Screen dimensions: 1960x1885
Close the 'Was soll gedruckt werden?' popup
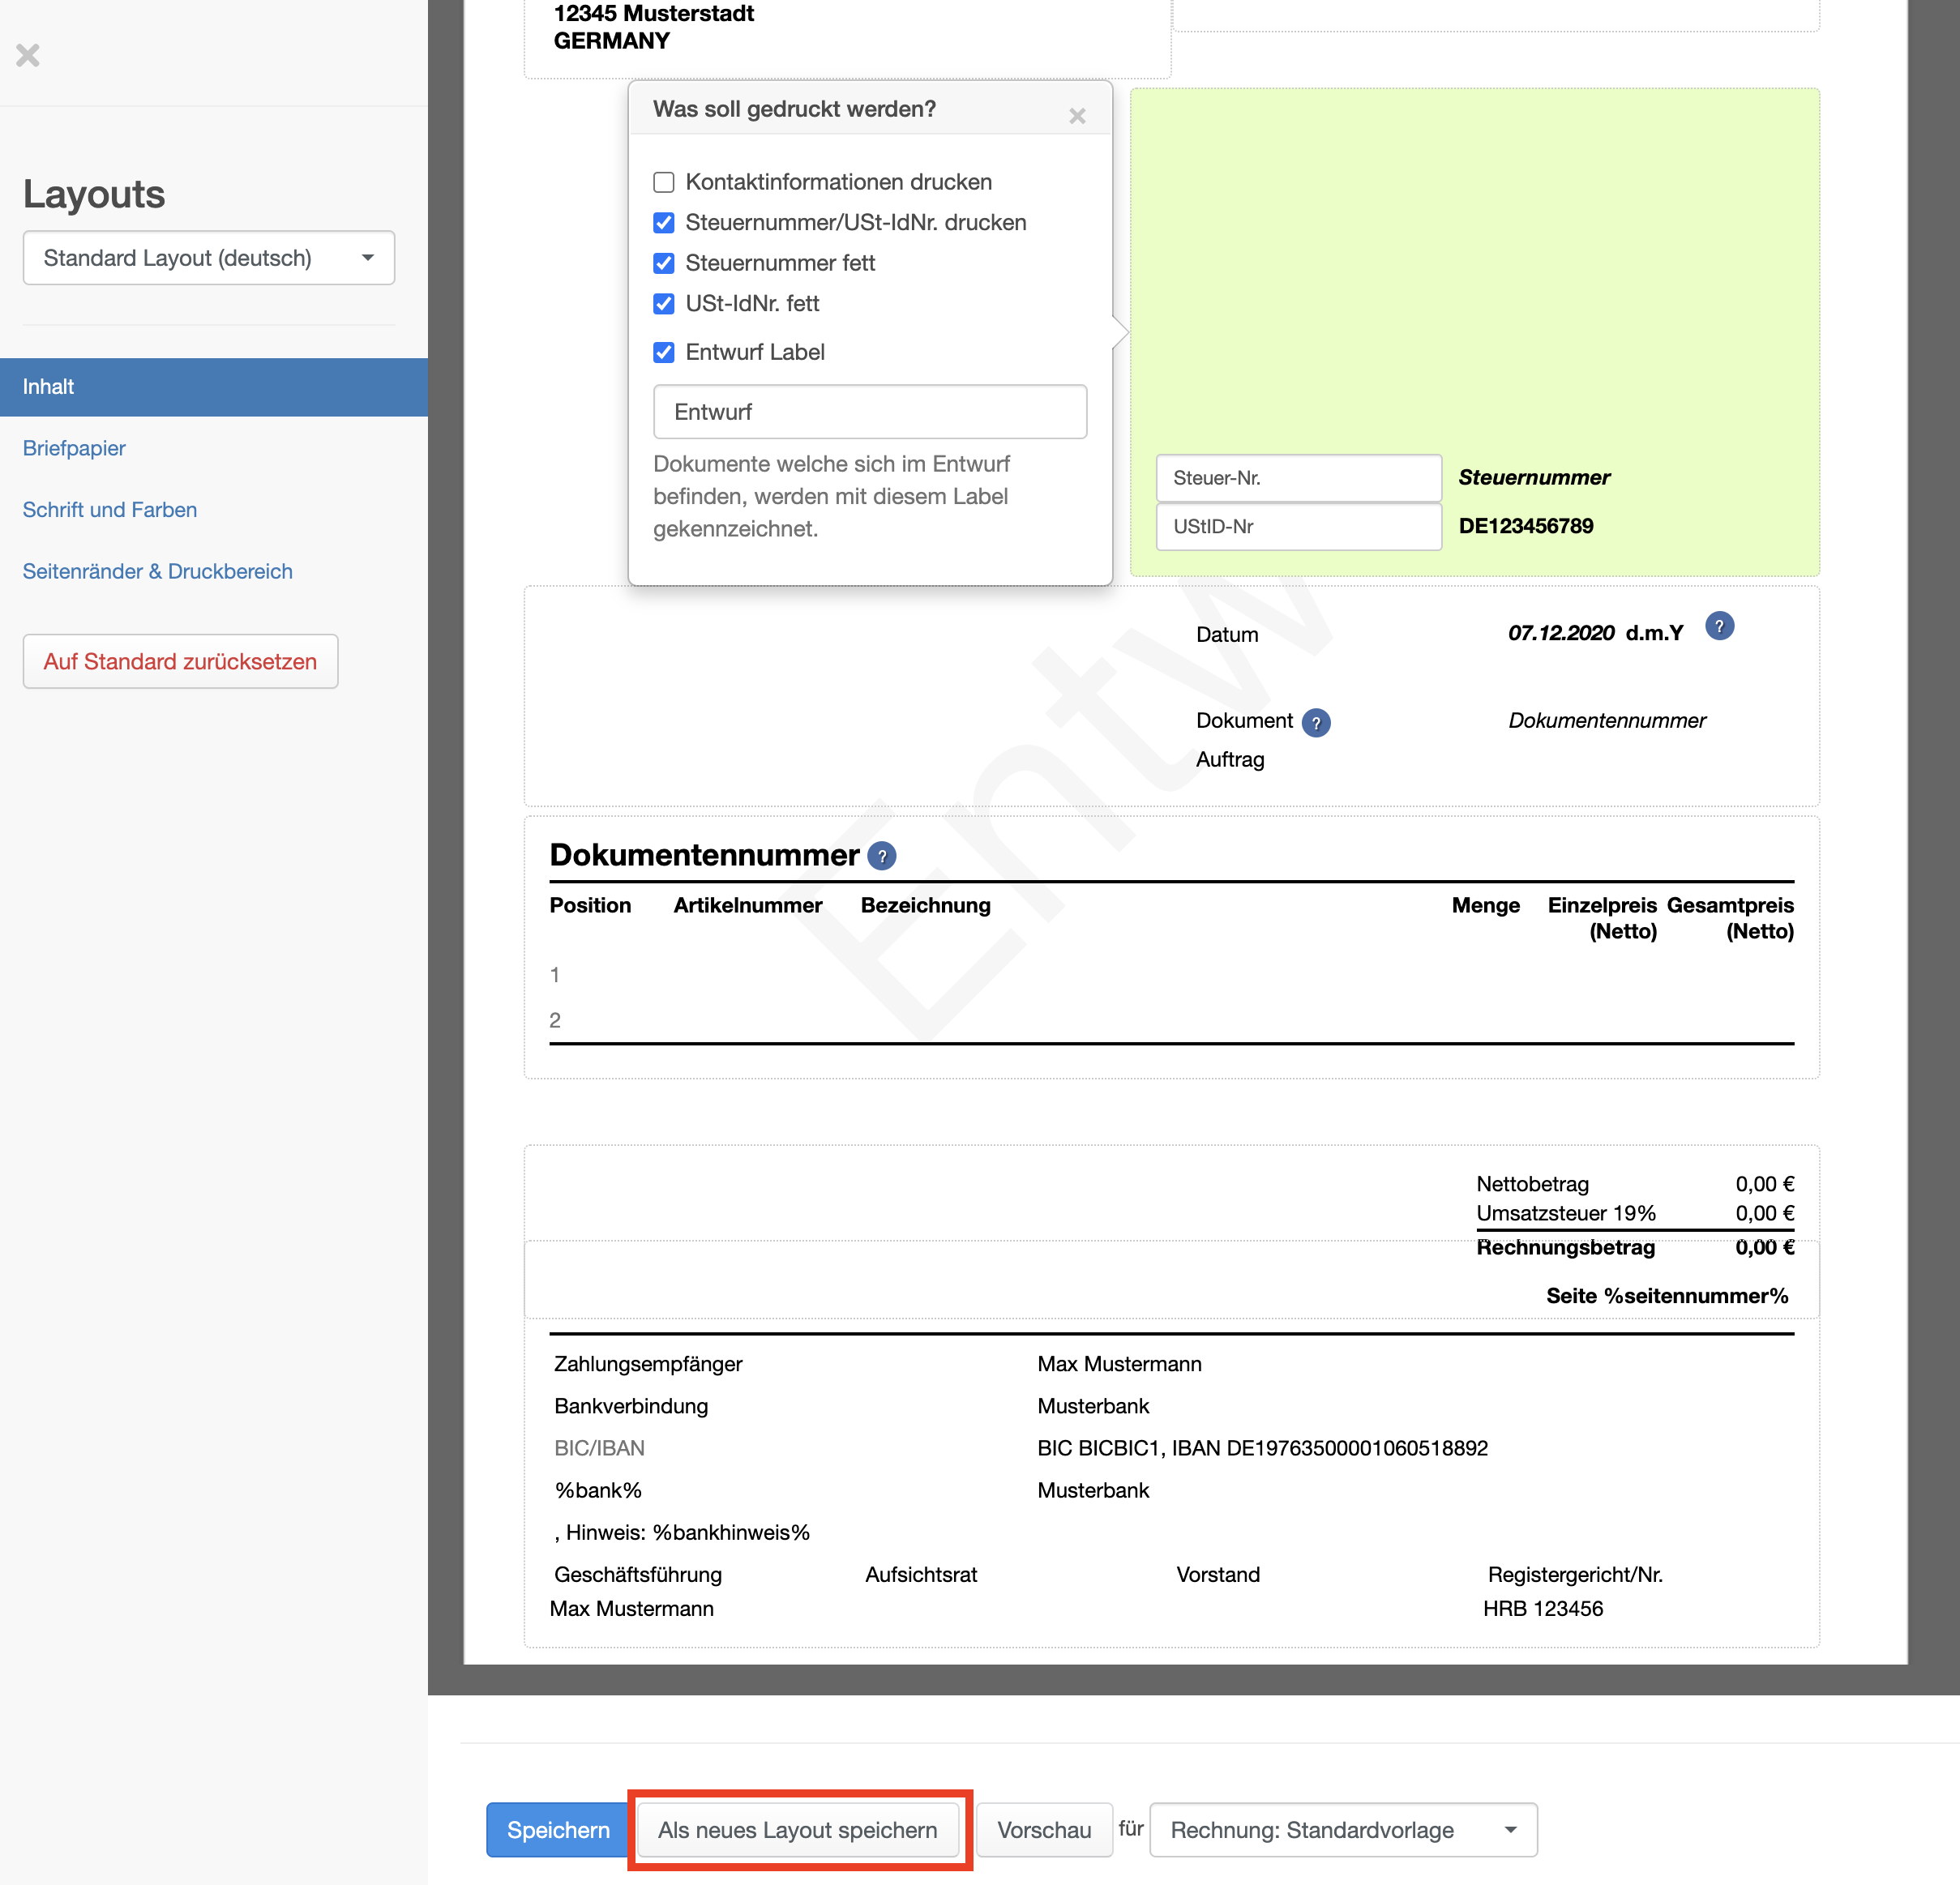tap(1077, 116)
